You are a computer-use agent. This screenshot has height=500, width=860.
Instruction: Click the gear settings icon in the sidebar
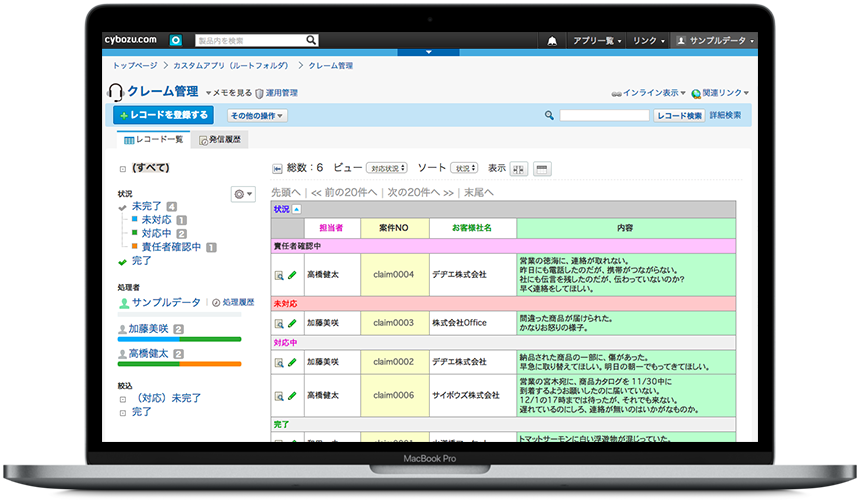coord(241,193)
